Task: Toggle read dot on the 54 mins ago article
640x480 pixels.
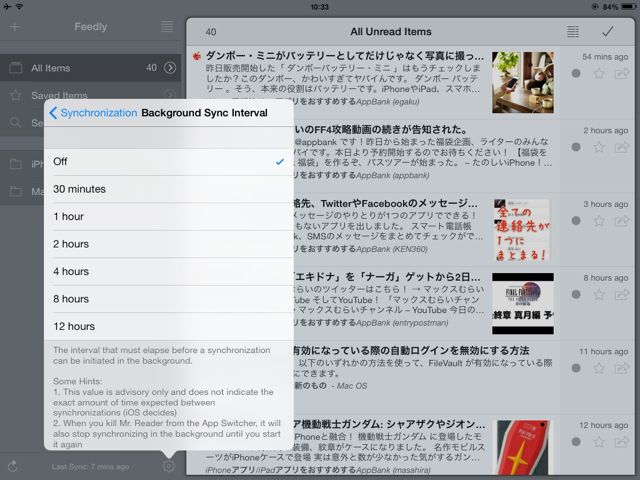Action: click(576, 73)
